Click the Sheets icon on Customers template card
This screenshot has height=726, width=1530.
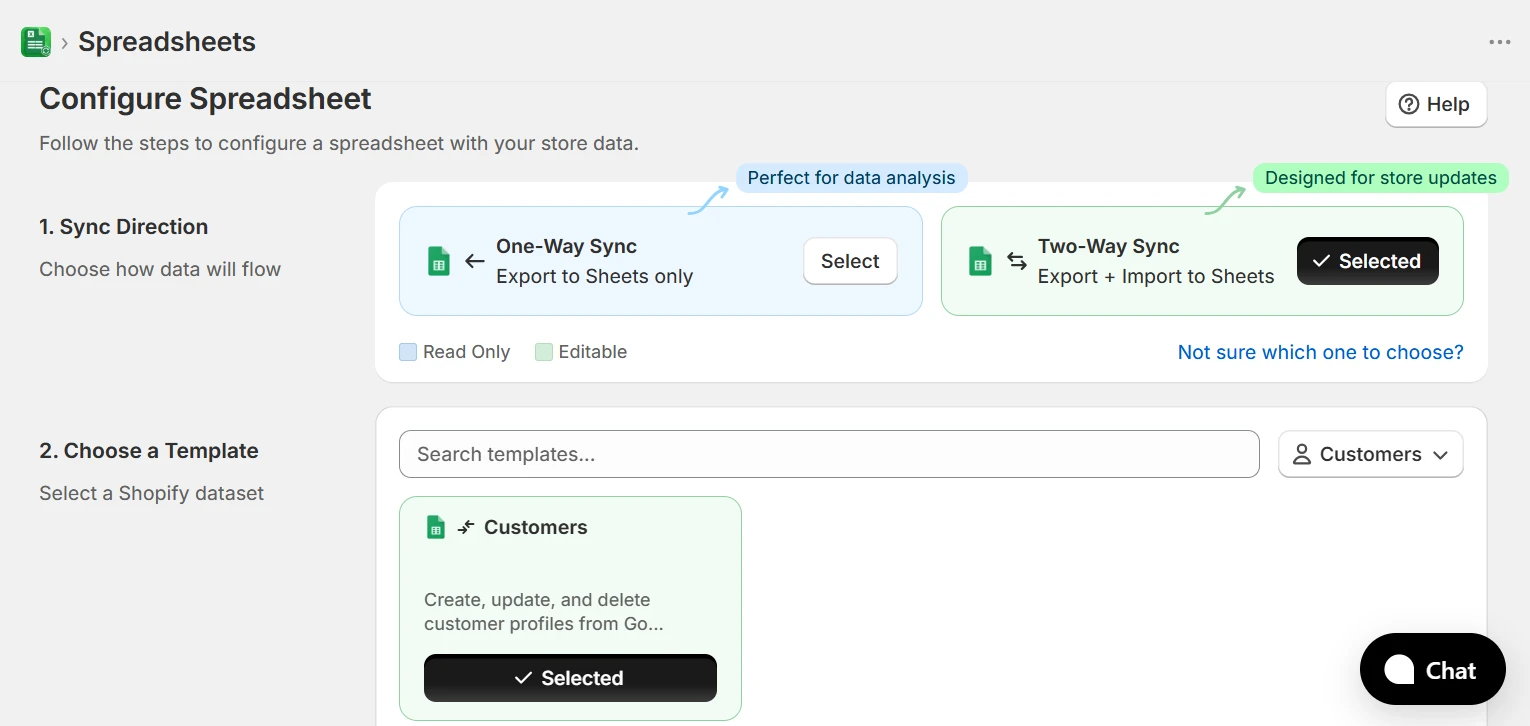435,527
